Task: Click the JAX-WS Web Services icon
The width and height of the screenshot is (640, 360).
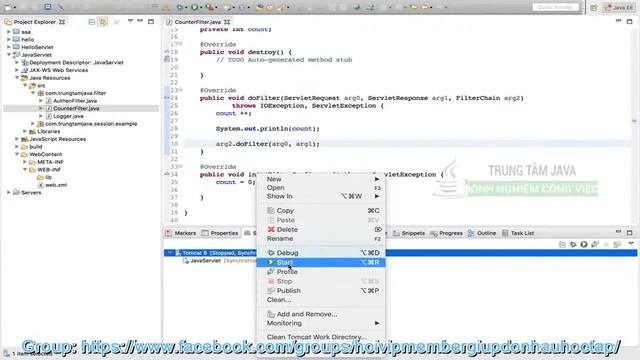Action: [x=24, y=70]
